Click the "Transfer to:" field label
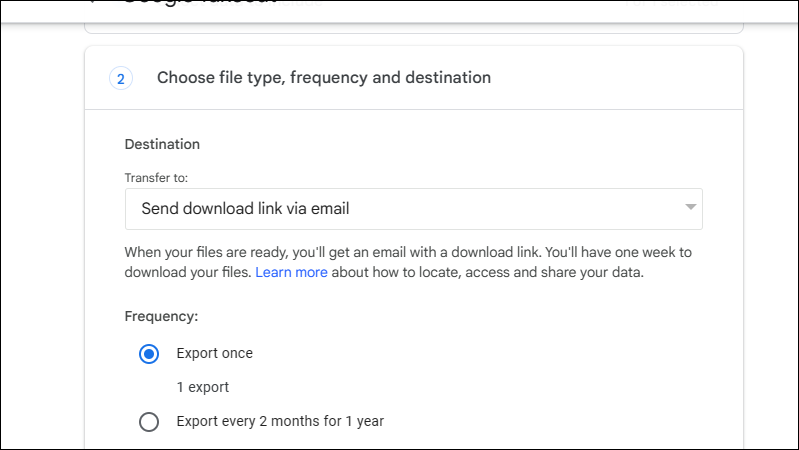The height and width of the screenshot is (450, 799). click(x=156, y=178)
